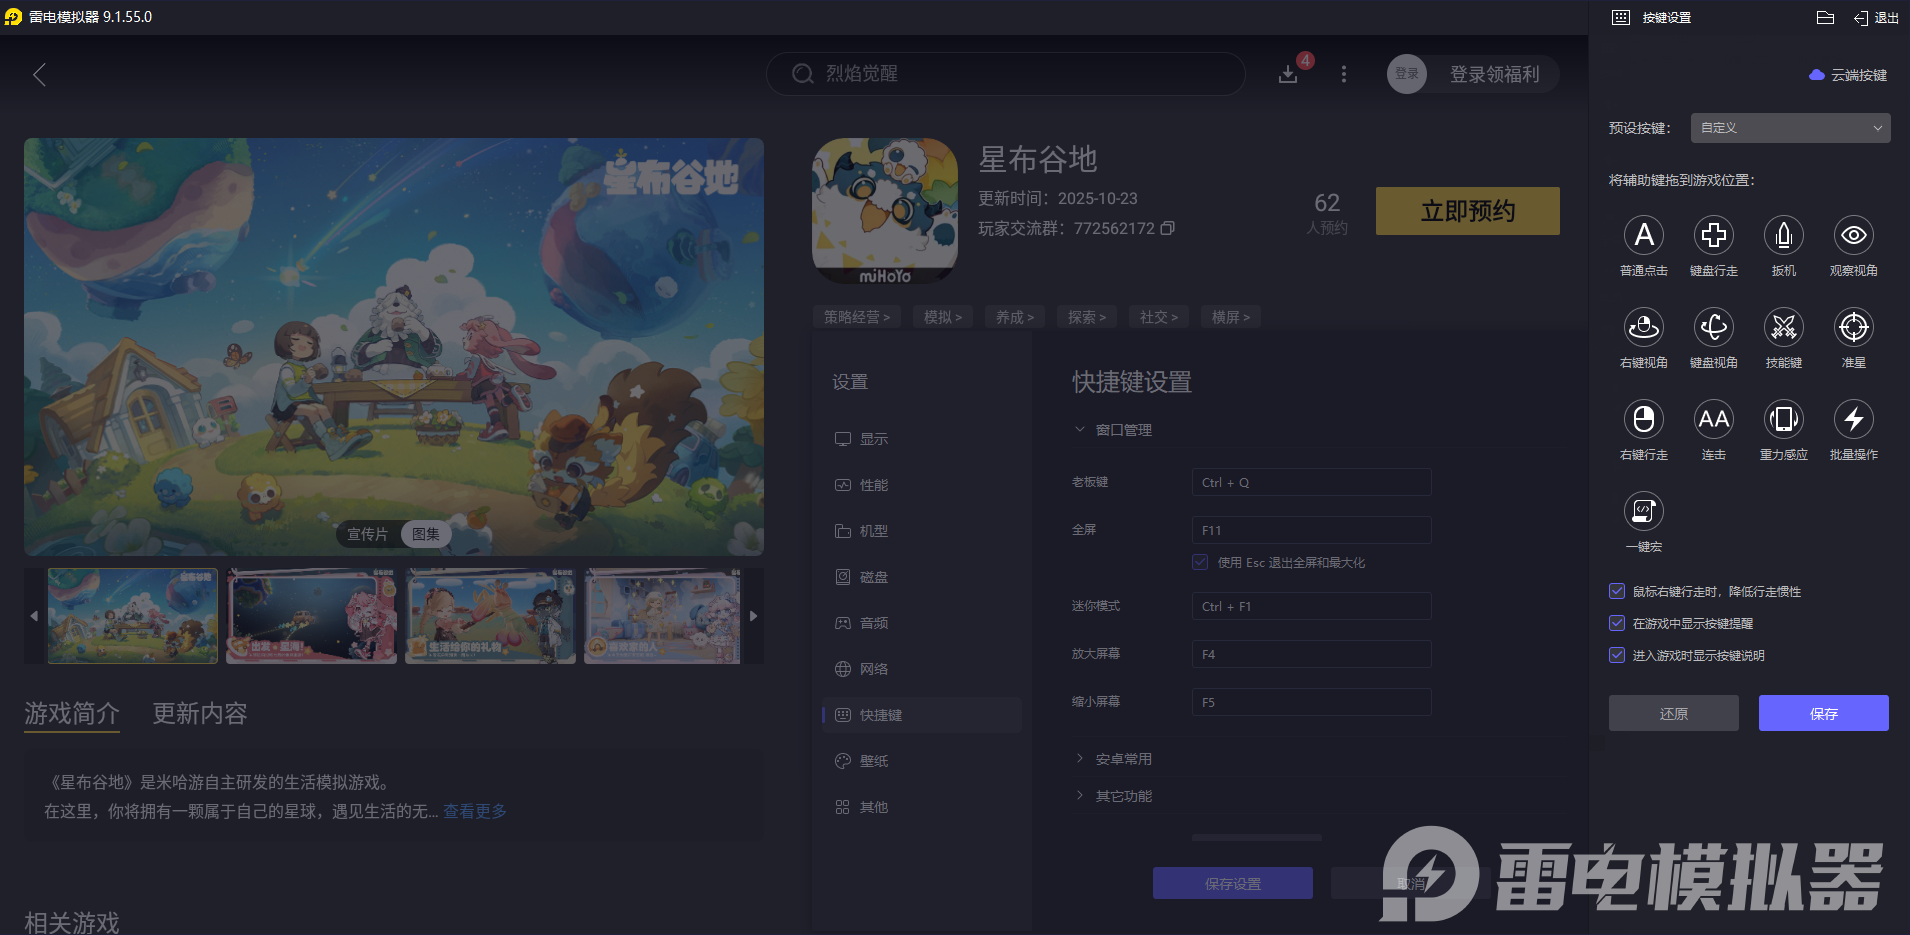Uncheck 使用 Esc 退出全屏和最大化

pos(1199,562)
